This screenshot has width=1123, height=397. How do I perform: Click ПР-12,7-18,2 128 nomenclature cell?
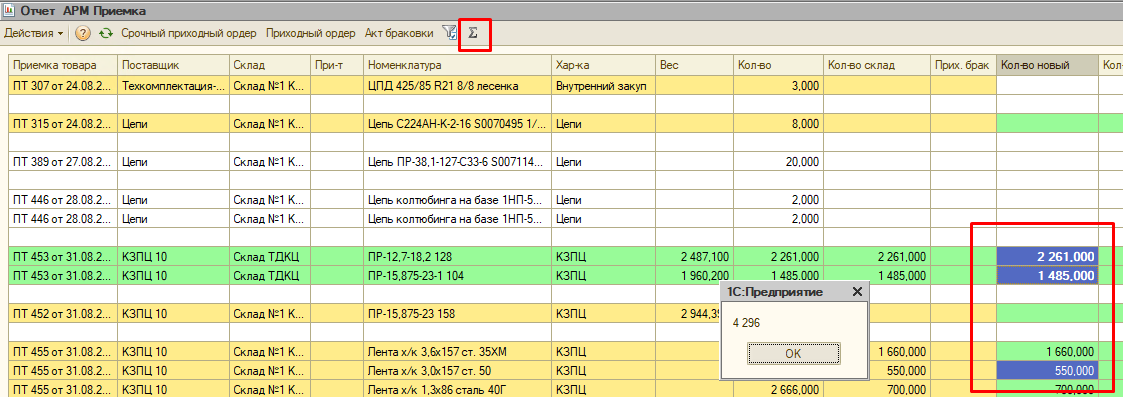coord(457,256)
